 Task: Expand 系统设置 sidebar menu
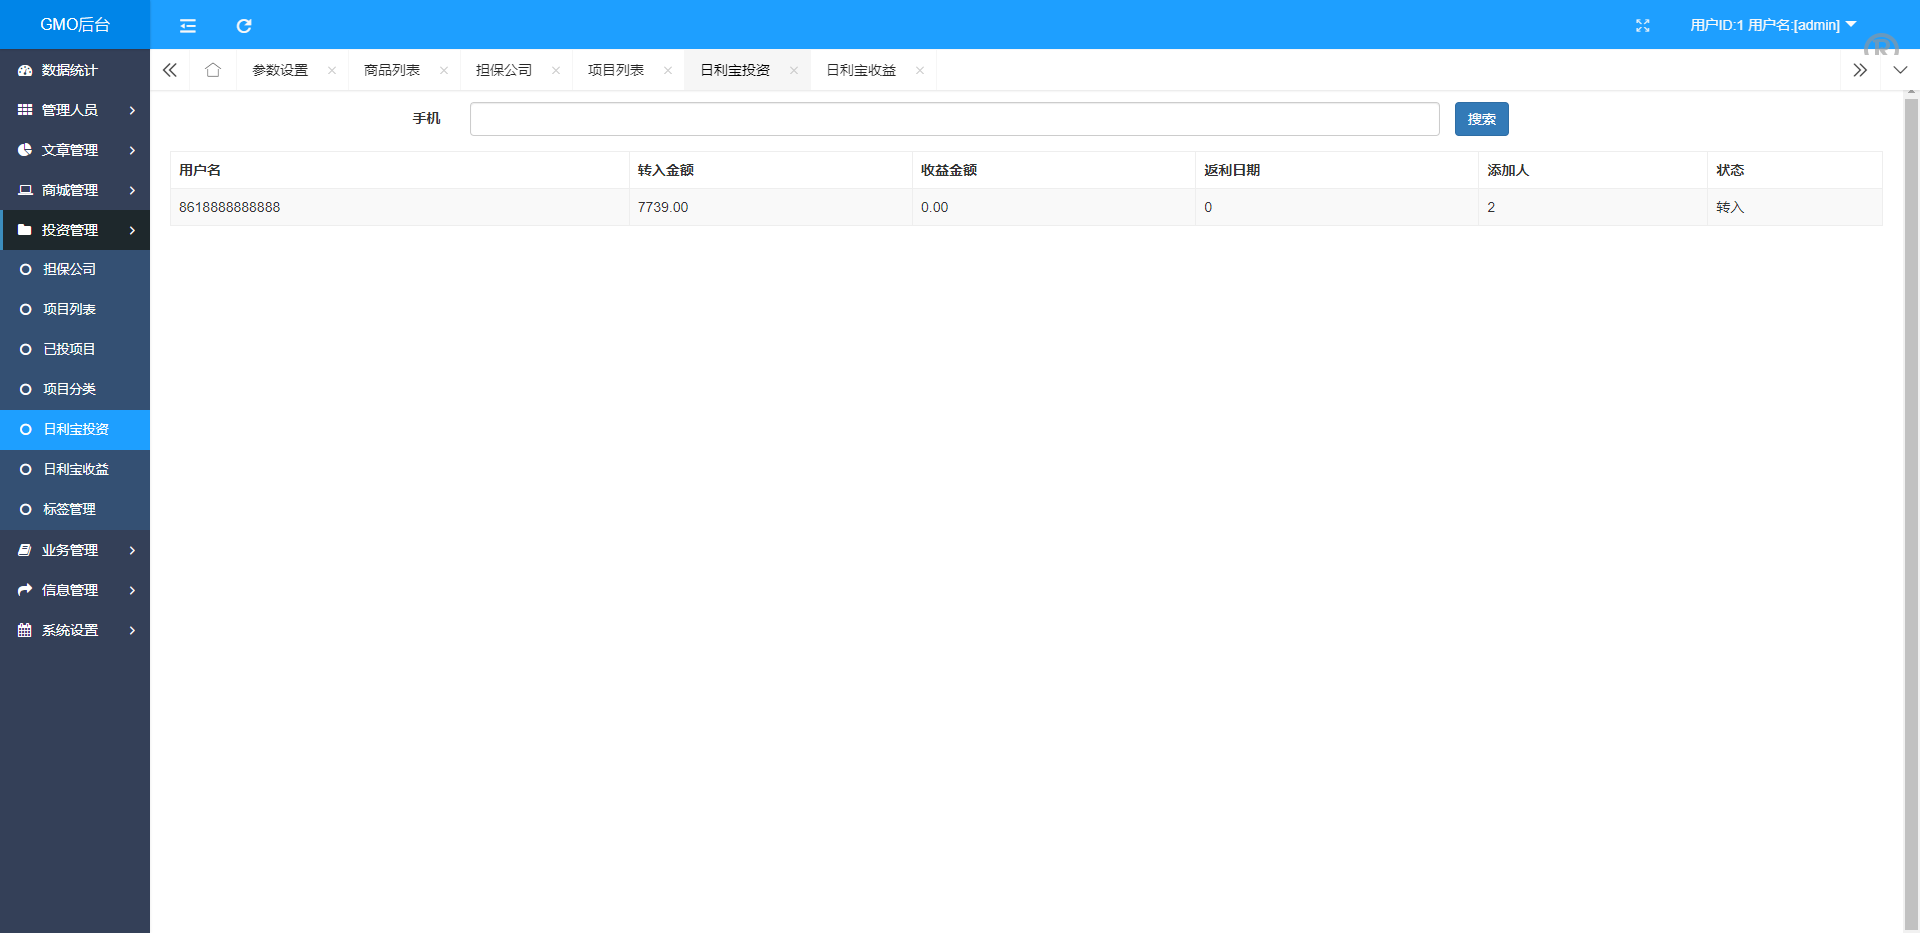point(75,630)
